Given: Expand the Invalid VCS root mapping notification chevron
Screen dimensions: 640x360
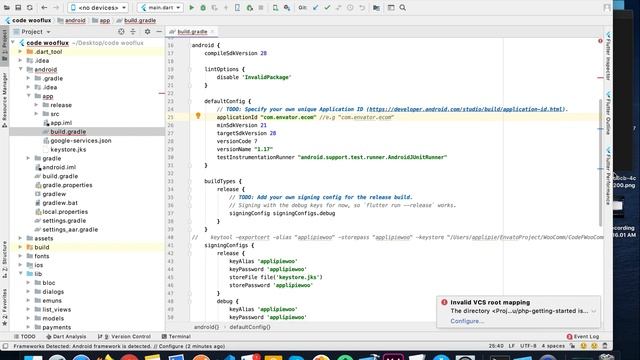Looking at the screenshot, I should (x=593, y=311).
